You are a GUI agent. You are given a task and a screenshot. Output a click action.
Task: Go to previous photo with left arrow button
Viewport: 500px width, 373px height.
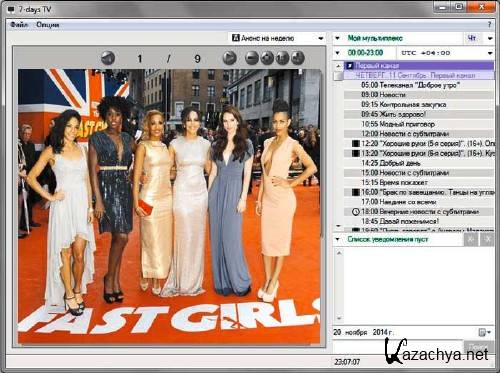[x=108, y=58]
